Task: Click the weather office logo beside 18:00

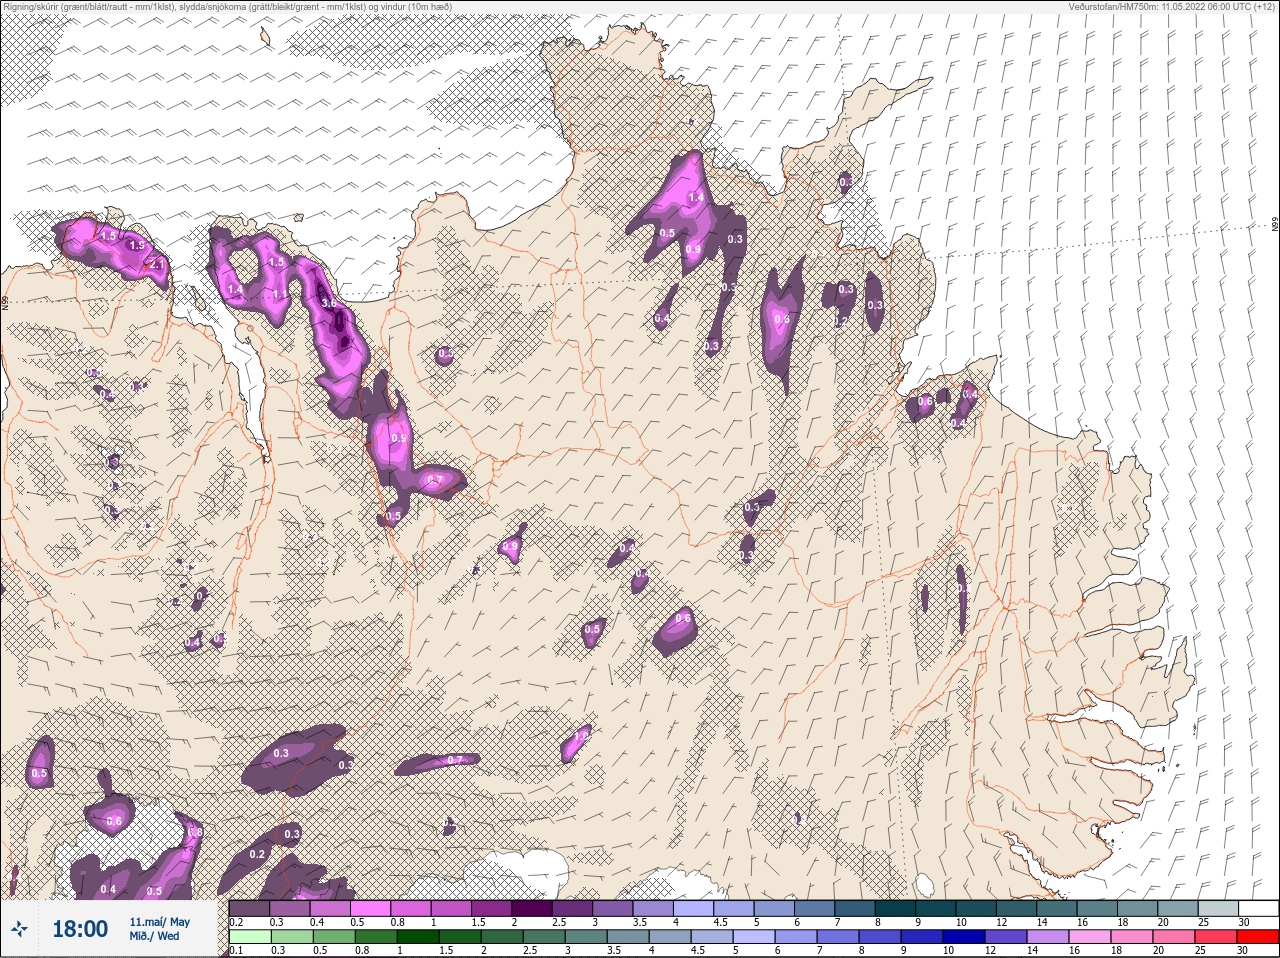Action: [19, 929]
